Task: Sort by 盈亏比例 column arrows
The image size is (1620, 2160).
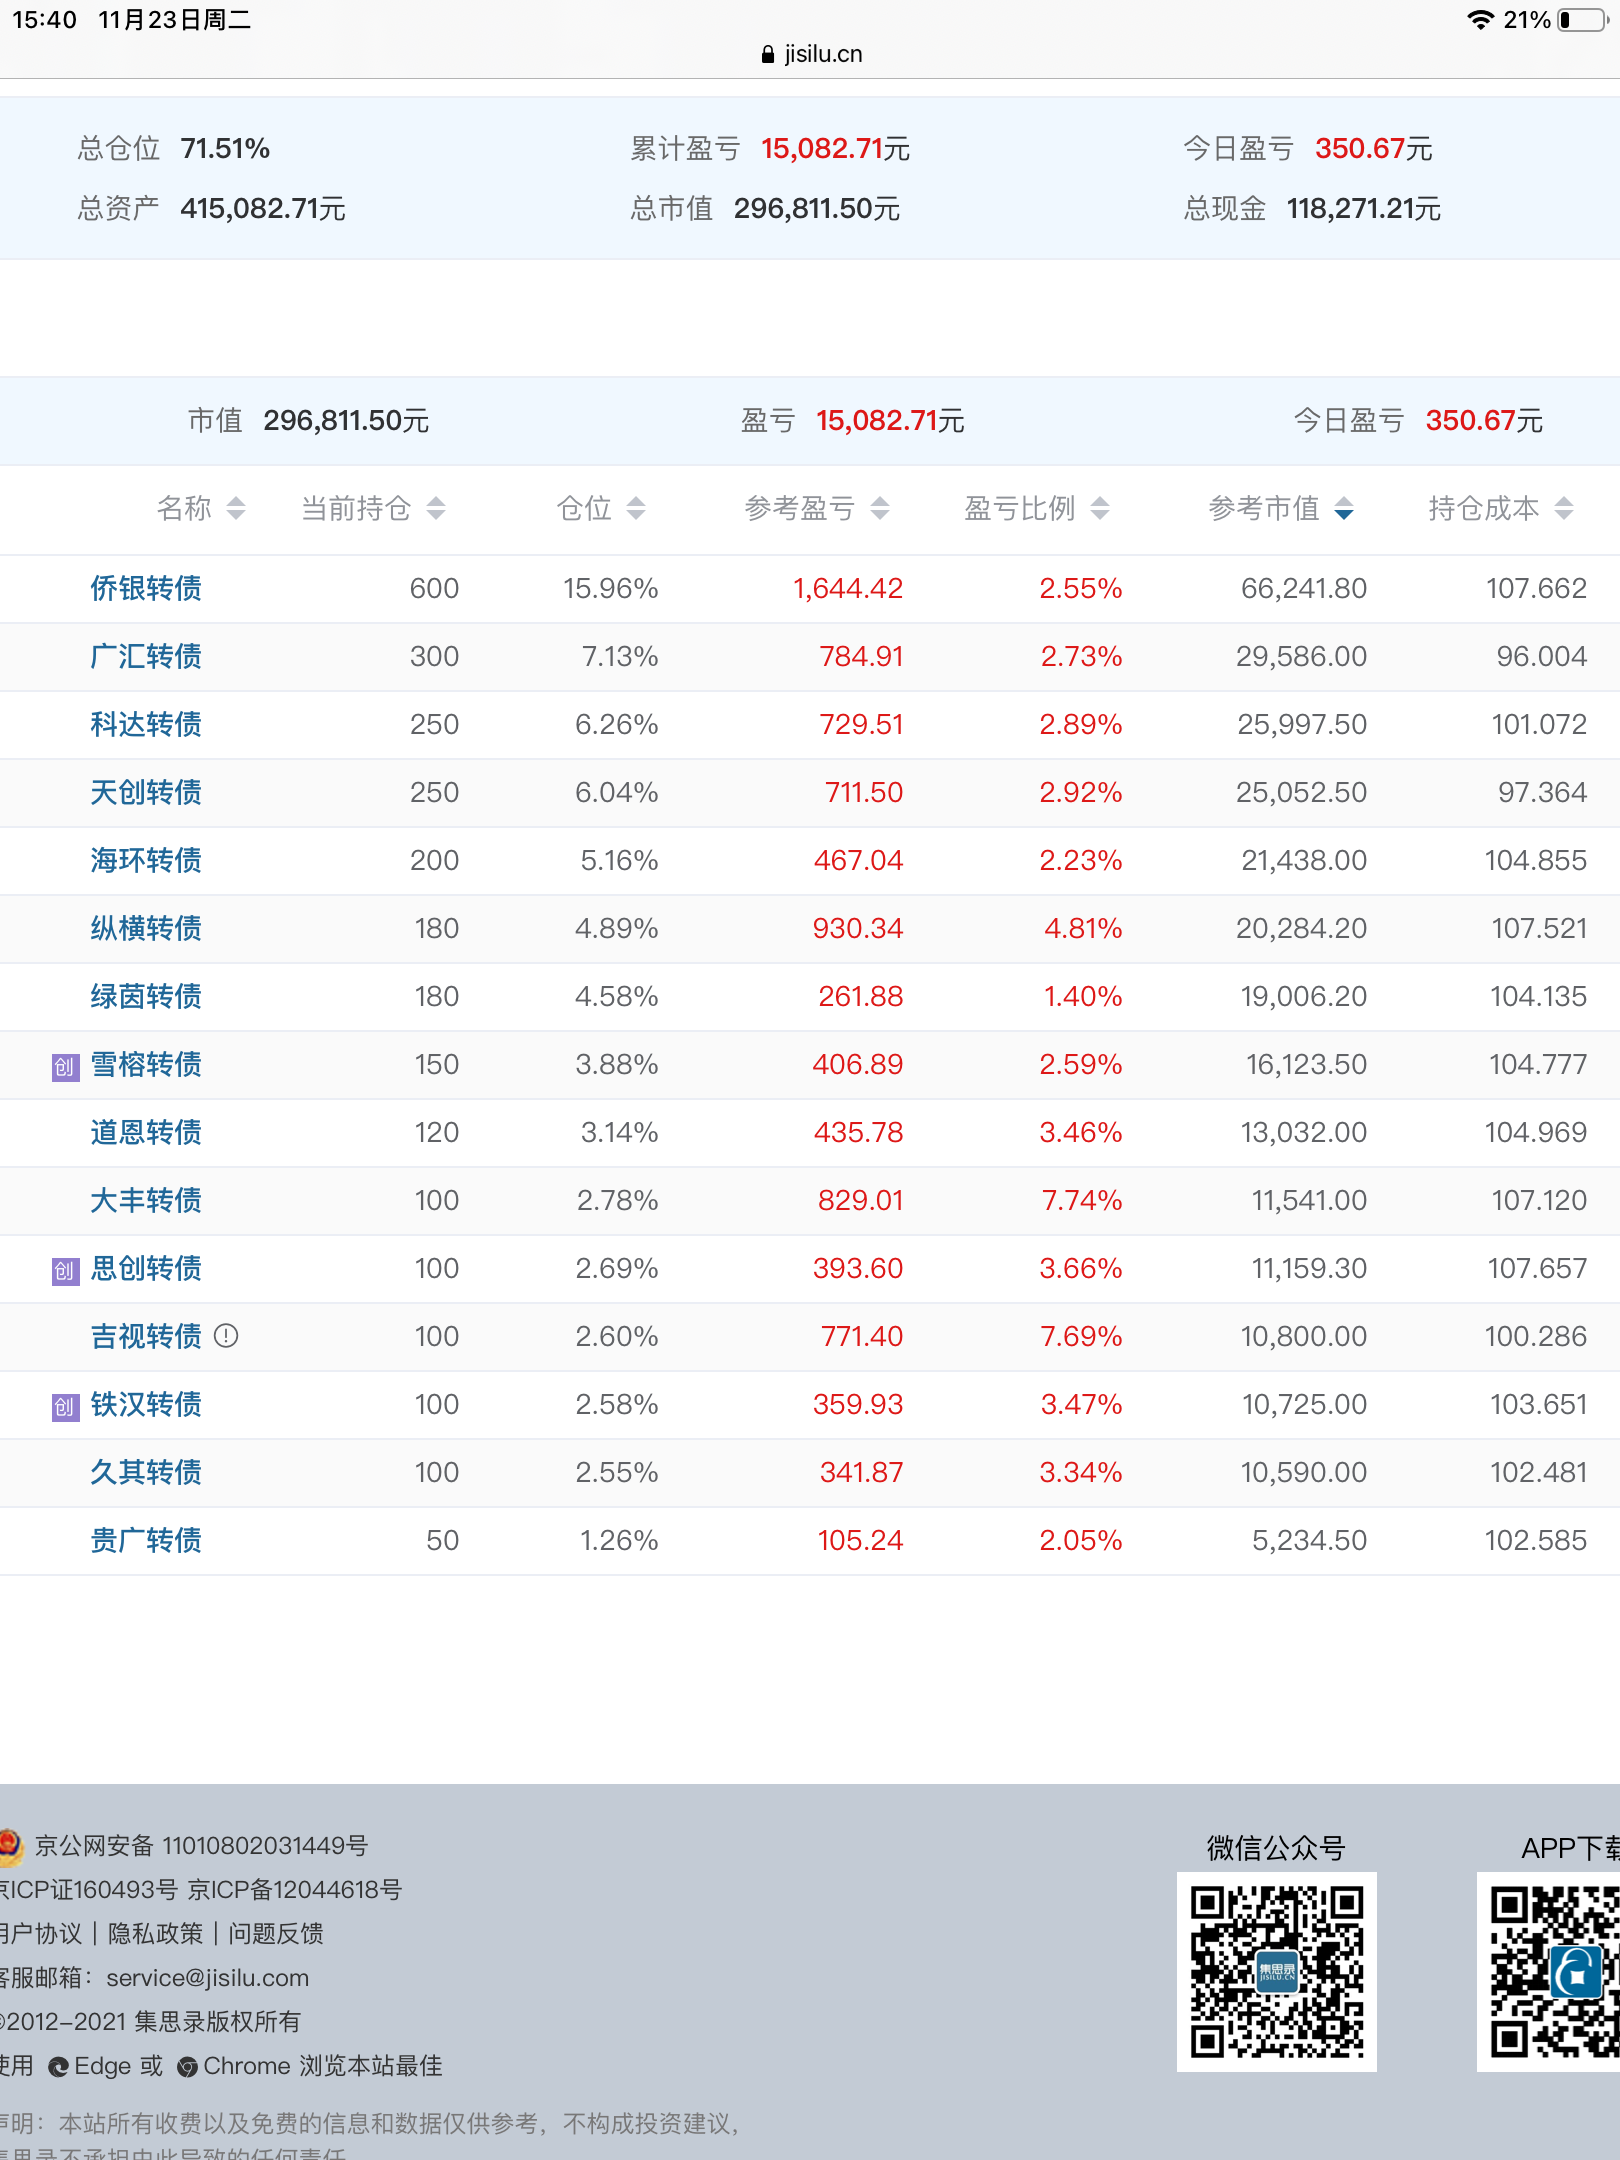Action: point(1100,508)
